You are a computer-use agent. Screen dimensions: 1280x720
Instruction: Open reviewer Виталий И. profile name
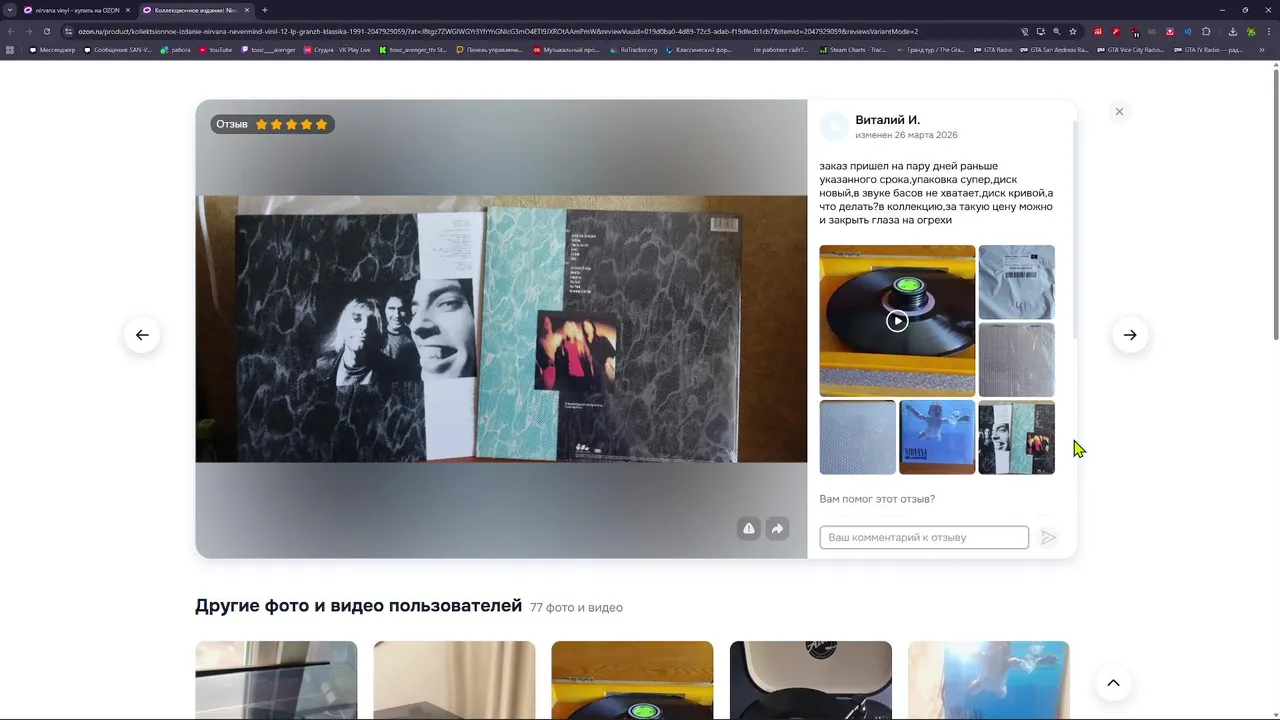pyautogui.click(x=887, y=120)
